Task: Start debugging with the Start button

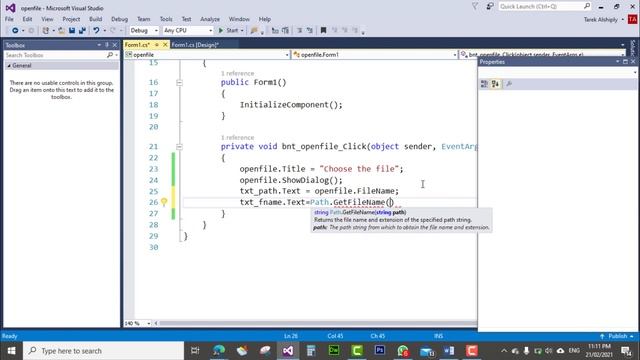Action: 228,31
